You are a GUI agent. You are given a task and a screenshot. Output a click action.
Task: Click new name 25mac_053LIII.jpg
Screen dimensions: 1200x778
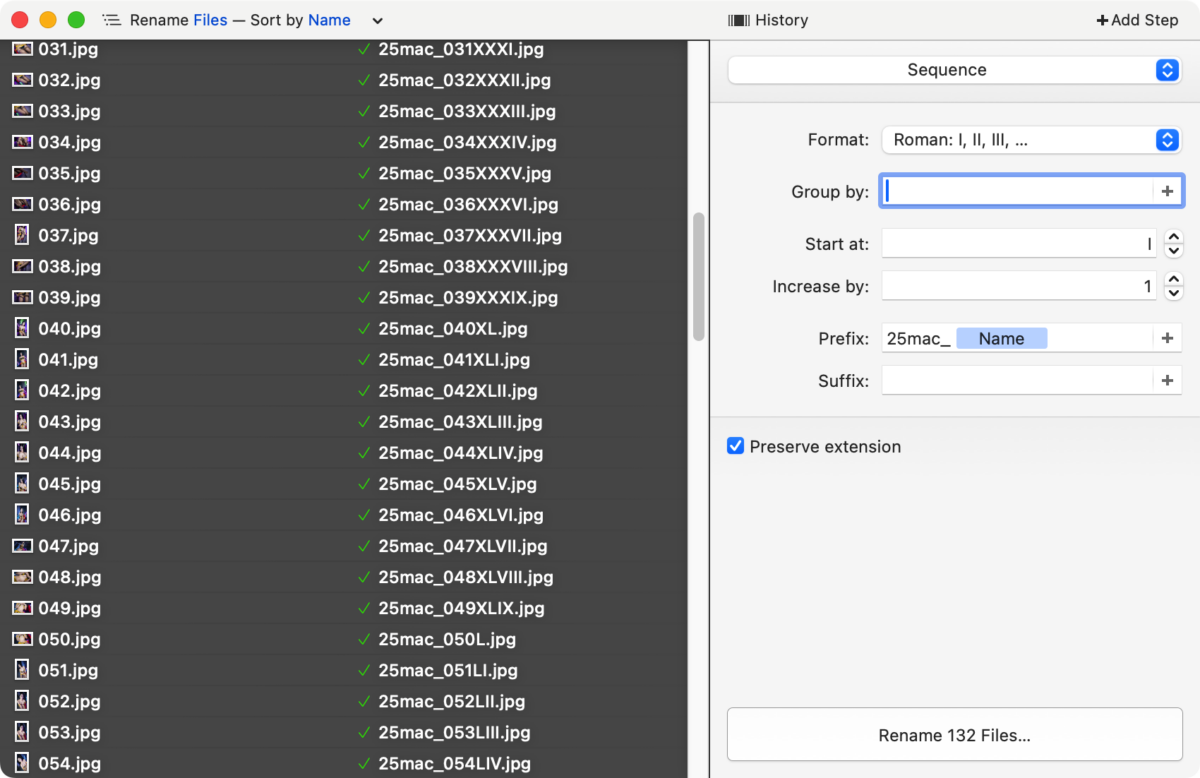[x=454, y=732]
